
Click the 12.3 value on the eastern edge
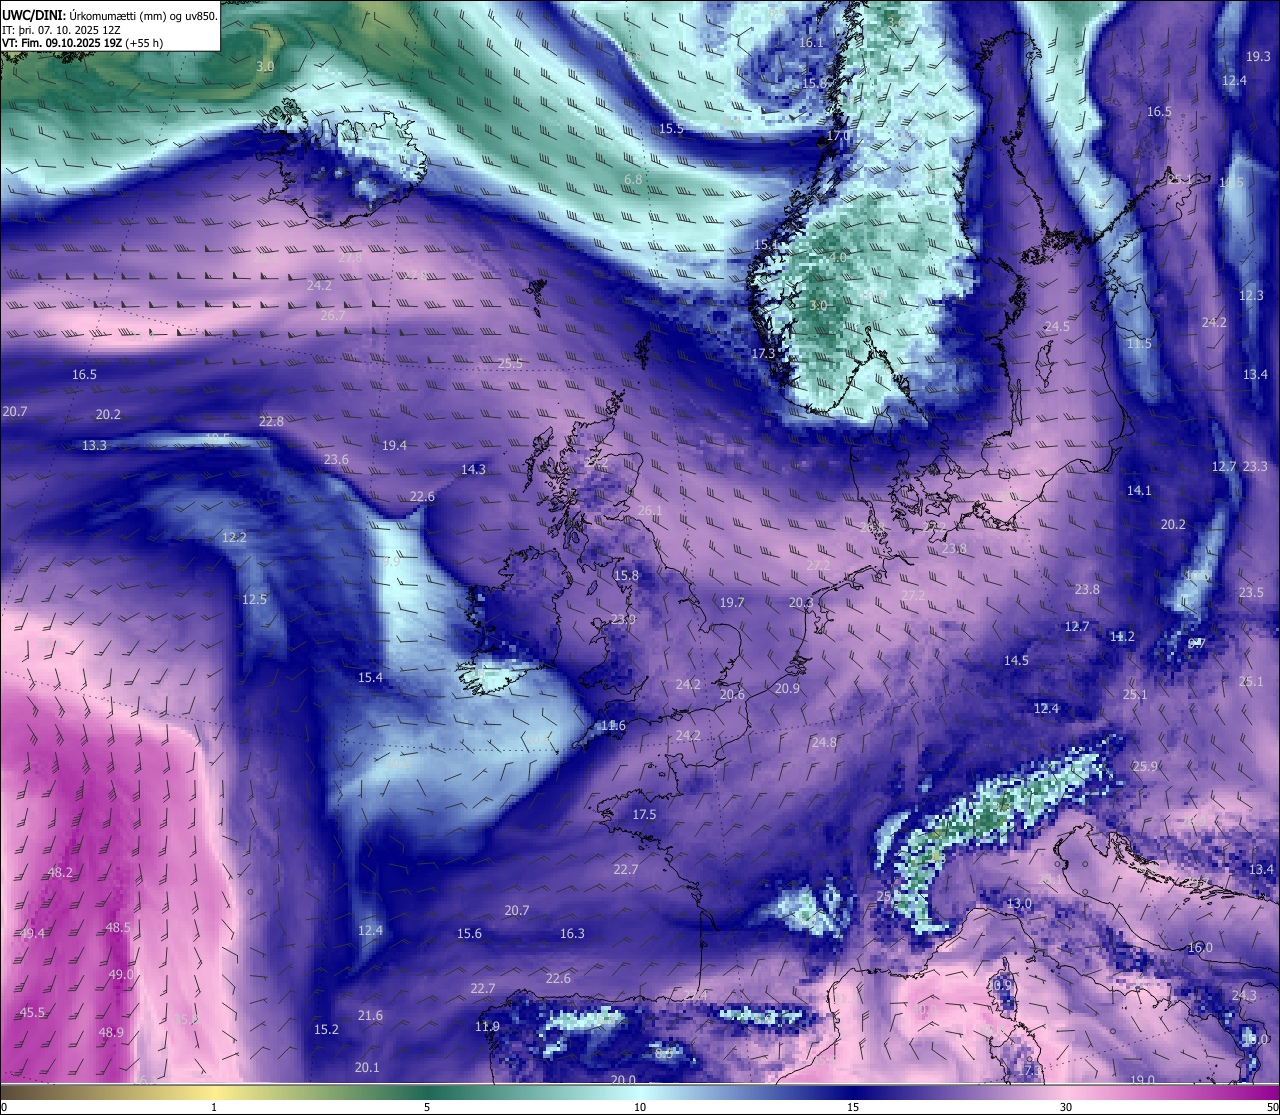pyautogui.click(x=1251, y=295)
